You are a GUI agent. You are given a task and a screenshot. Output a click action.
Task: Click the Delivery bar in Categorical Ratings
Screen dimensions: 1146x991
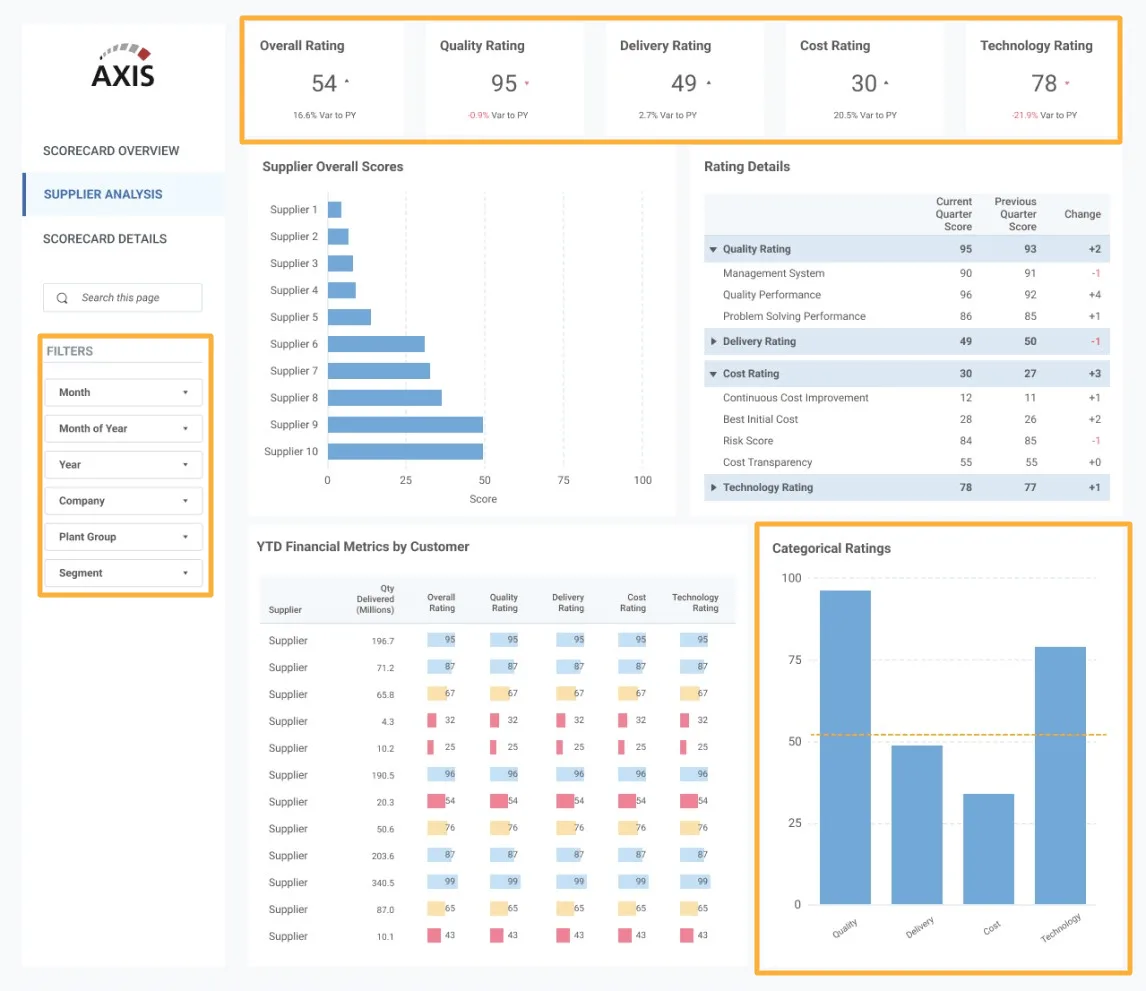coord(917,825)
